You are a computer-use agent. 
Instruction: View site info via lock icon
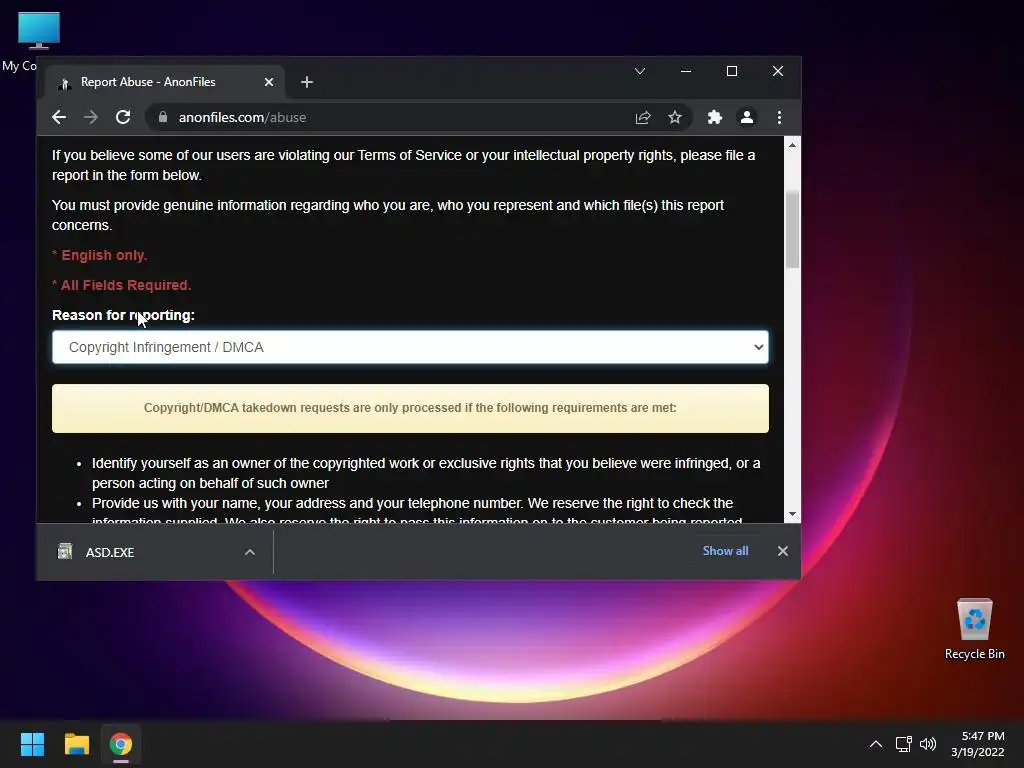(x=163, y=118)
